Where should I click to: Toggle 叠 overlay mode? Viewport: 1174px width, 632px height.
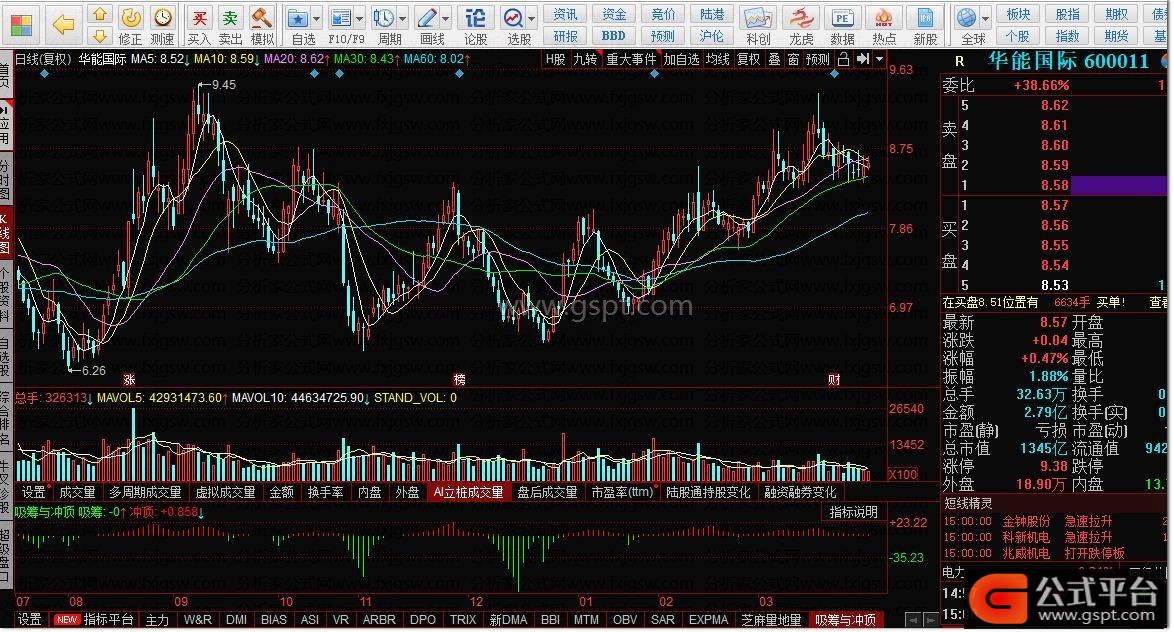[x=774, y=59]
